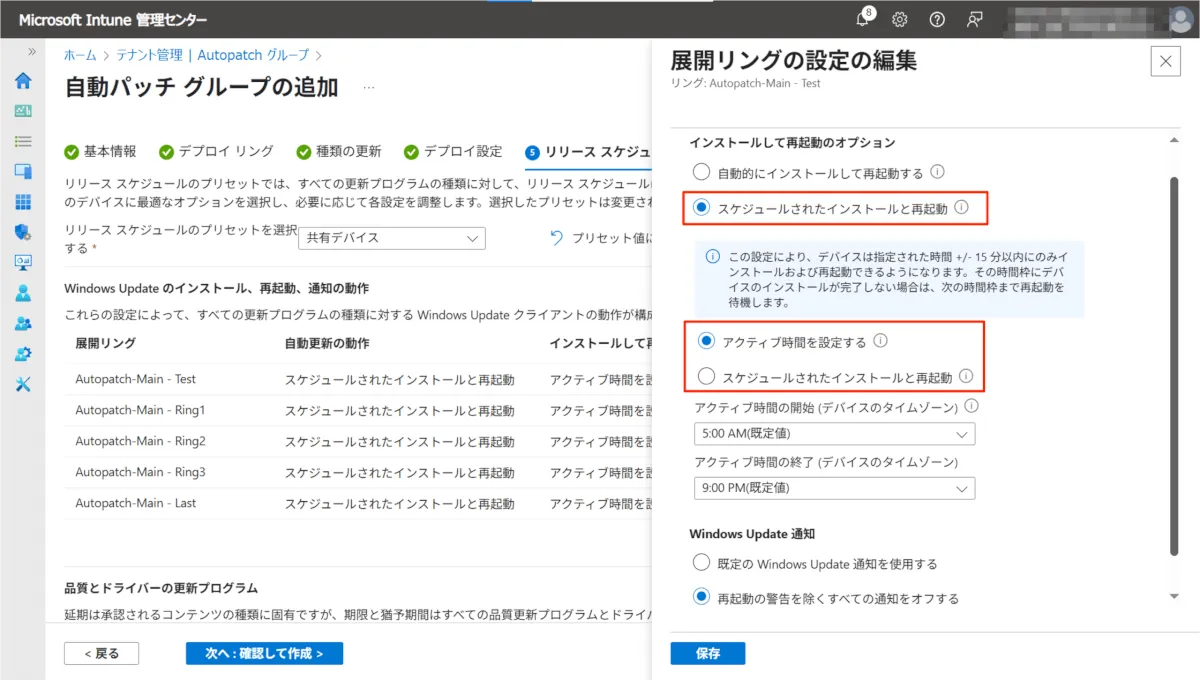Open notifications bell in top bar
This screenshot has width=1200, height=680.
click(x=863, y=19)
